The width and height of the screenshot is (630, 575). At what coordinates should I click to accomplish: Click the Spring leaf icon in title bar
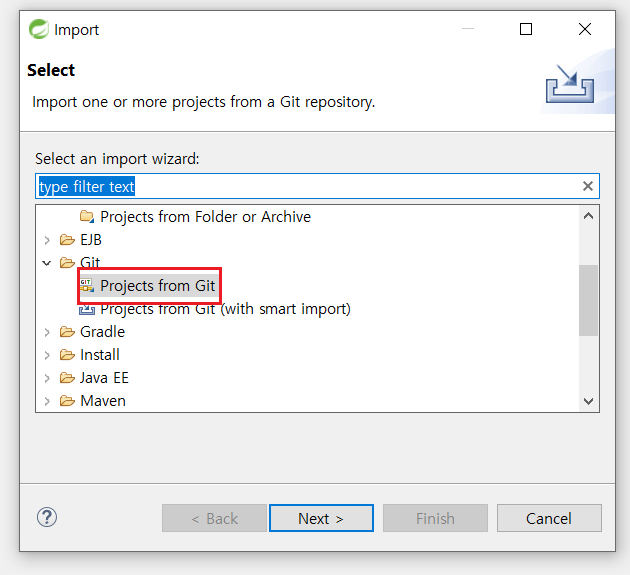tap(39, 29)
